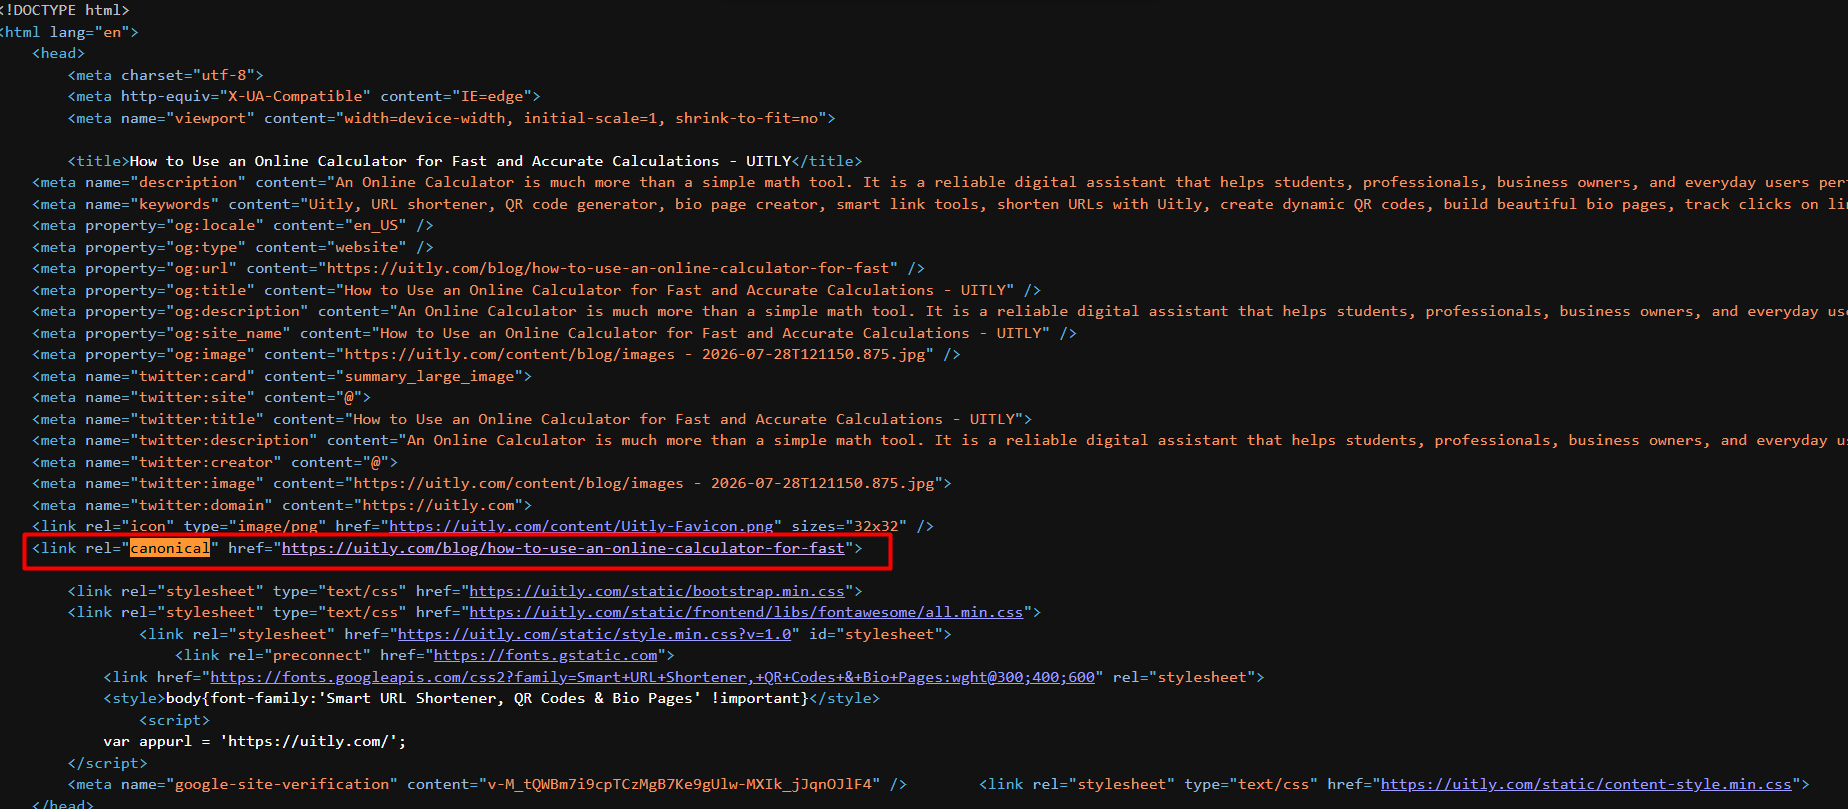The width and height of the screenshot is (1848, 809).
Task: Click the X-UA-Compatible meta line
Action: coord(304,96)
